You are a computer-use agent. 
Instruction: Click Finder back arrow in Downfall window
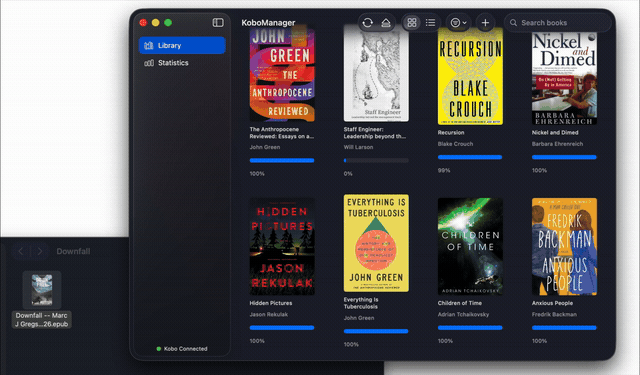21,251
